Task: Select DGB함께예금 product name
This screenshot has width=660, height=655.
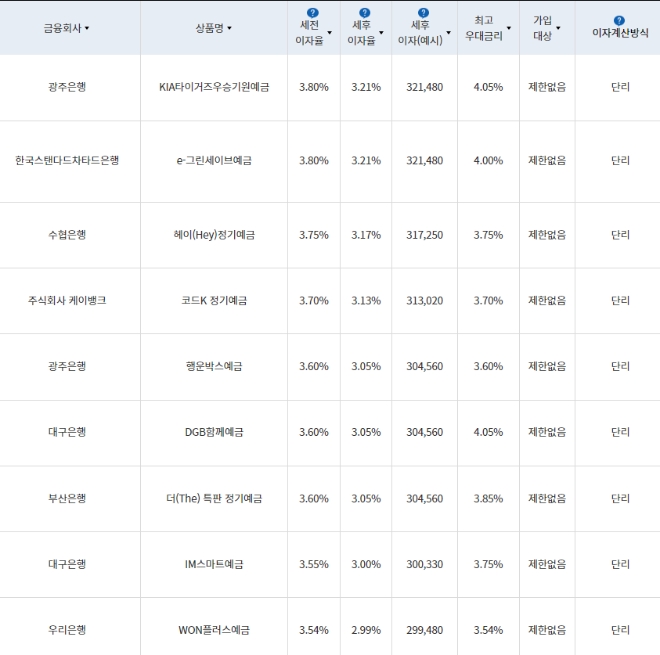Action: click(x=214, y=432)
